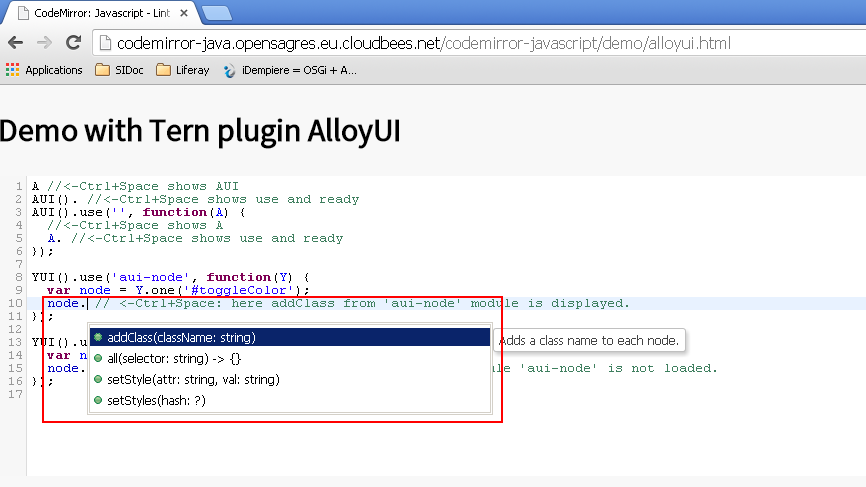Screen dimensions: 866x487
Task: Click comment 'shows use and ready' on line 2
Action: 283,199
